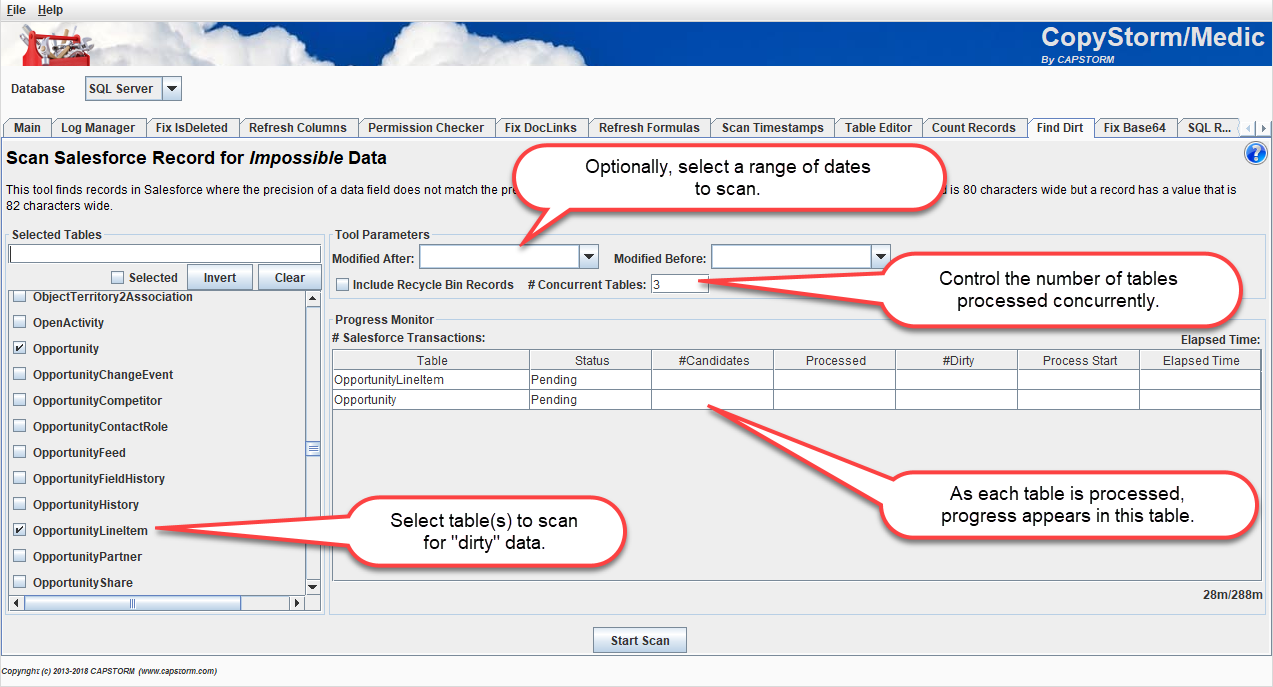Screen dimensions: 1273x687
Task: Switch to the Table Editor tab
Action: pyautogui.click(x=878, y=128)
